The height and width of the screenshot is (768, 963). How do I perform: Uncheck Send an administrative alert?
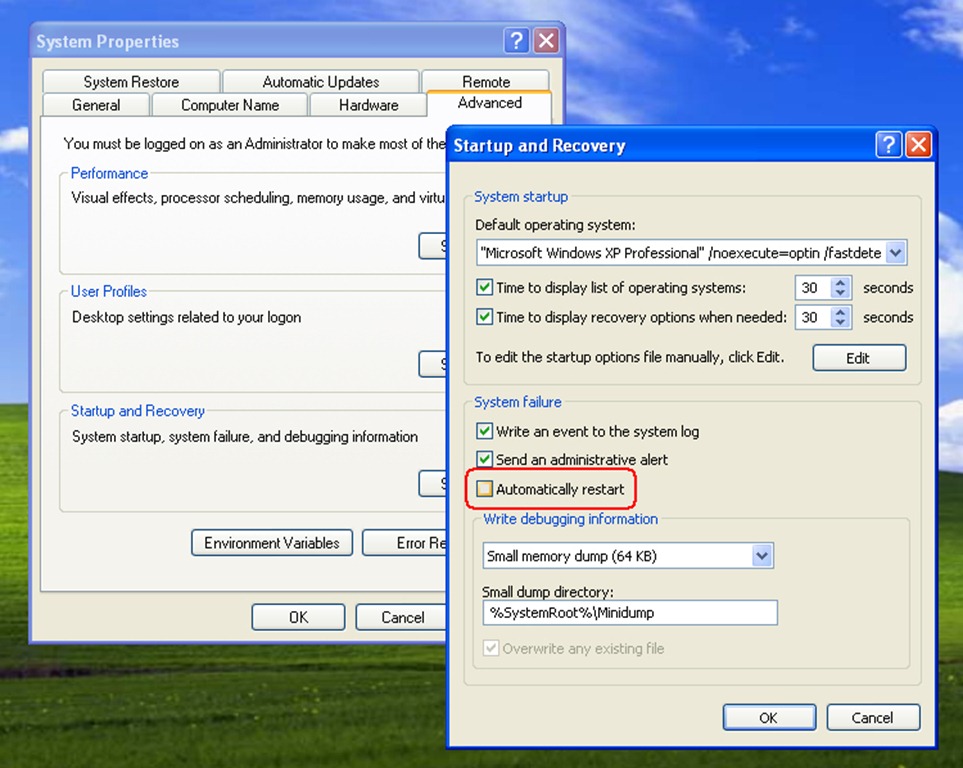[x=485, y=459]
